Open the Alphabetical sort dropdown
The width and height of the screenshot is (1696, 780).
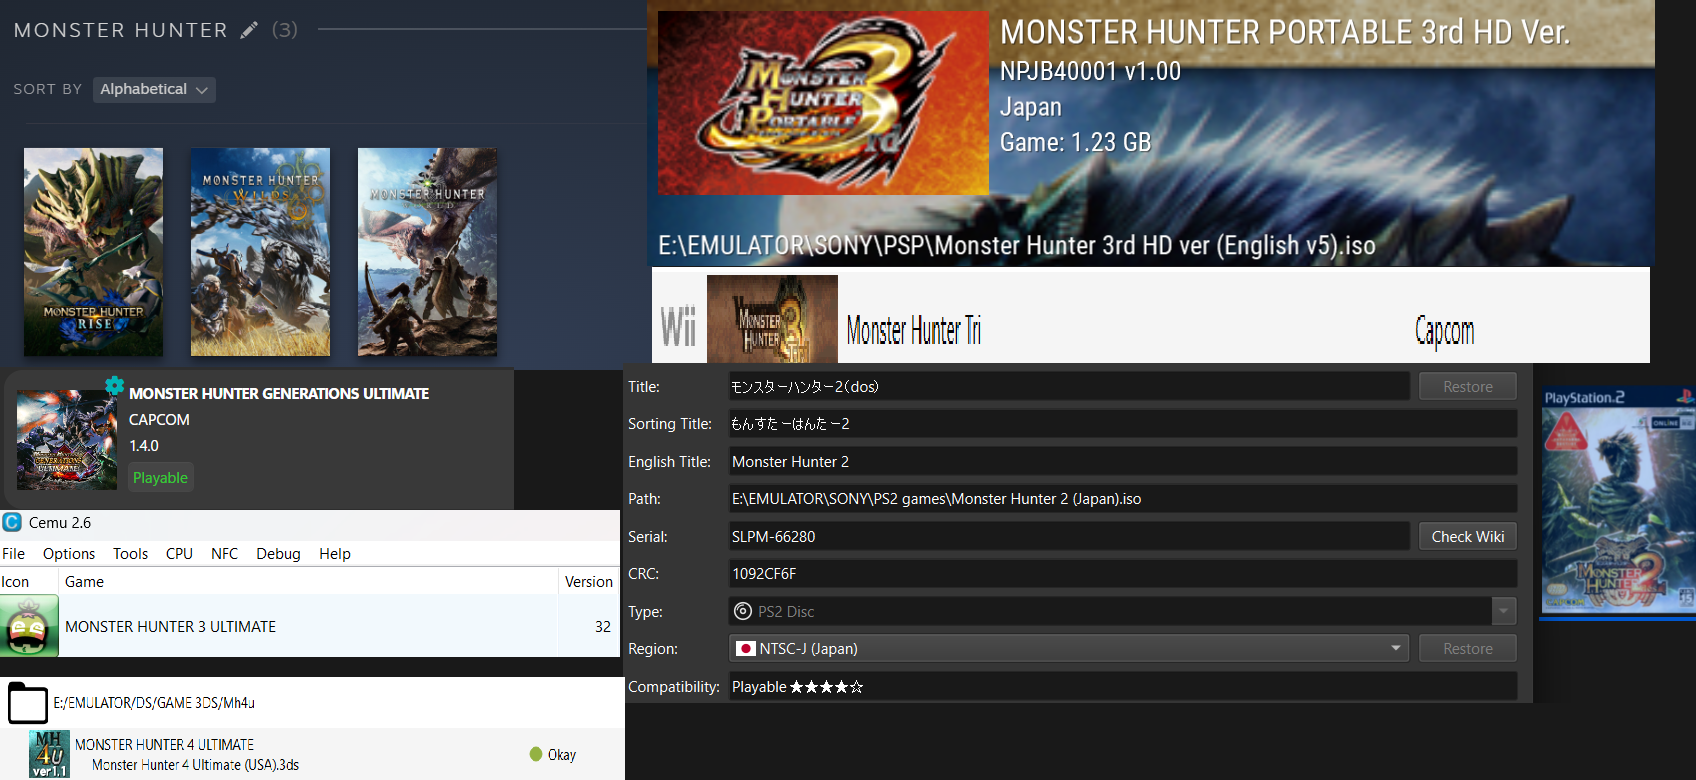point(154,89)
